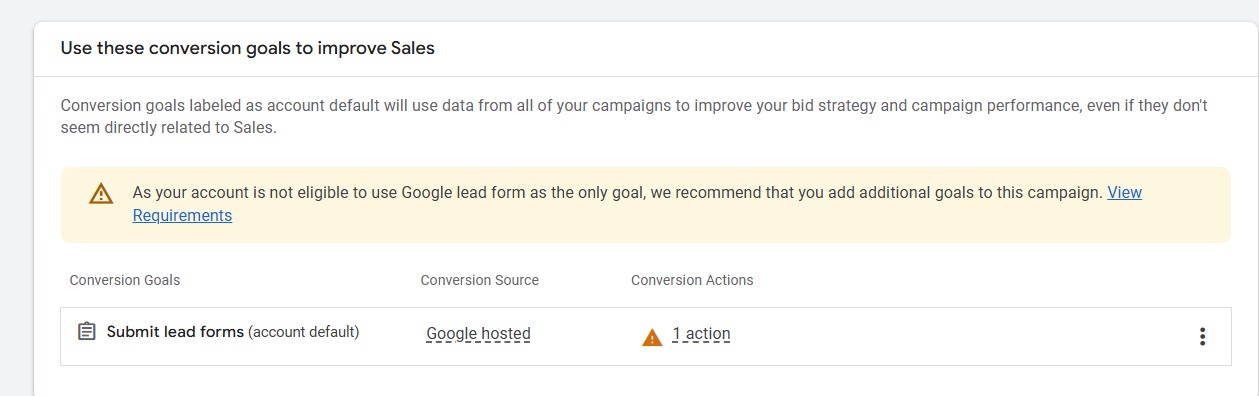Click the warning triangle in the yellow banner

(101, 194)
